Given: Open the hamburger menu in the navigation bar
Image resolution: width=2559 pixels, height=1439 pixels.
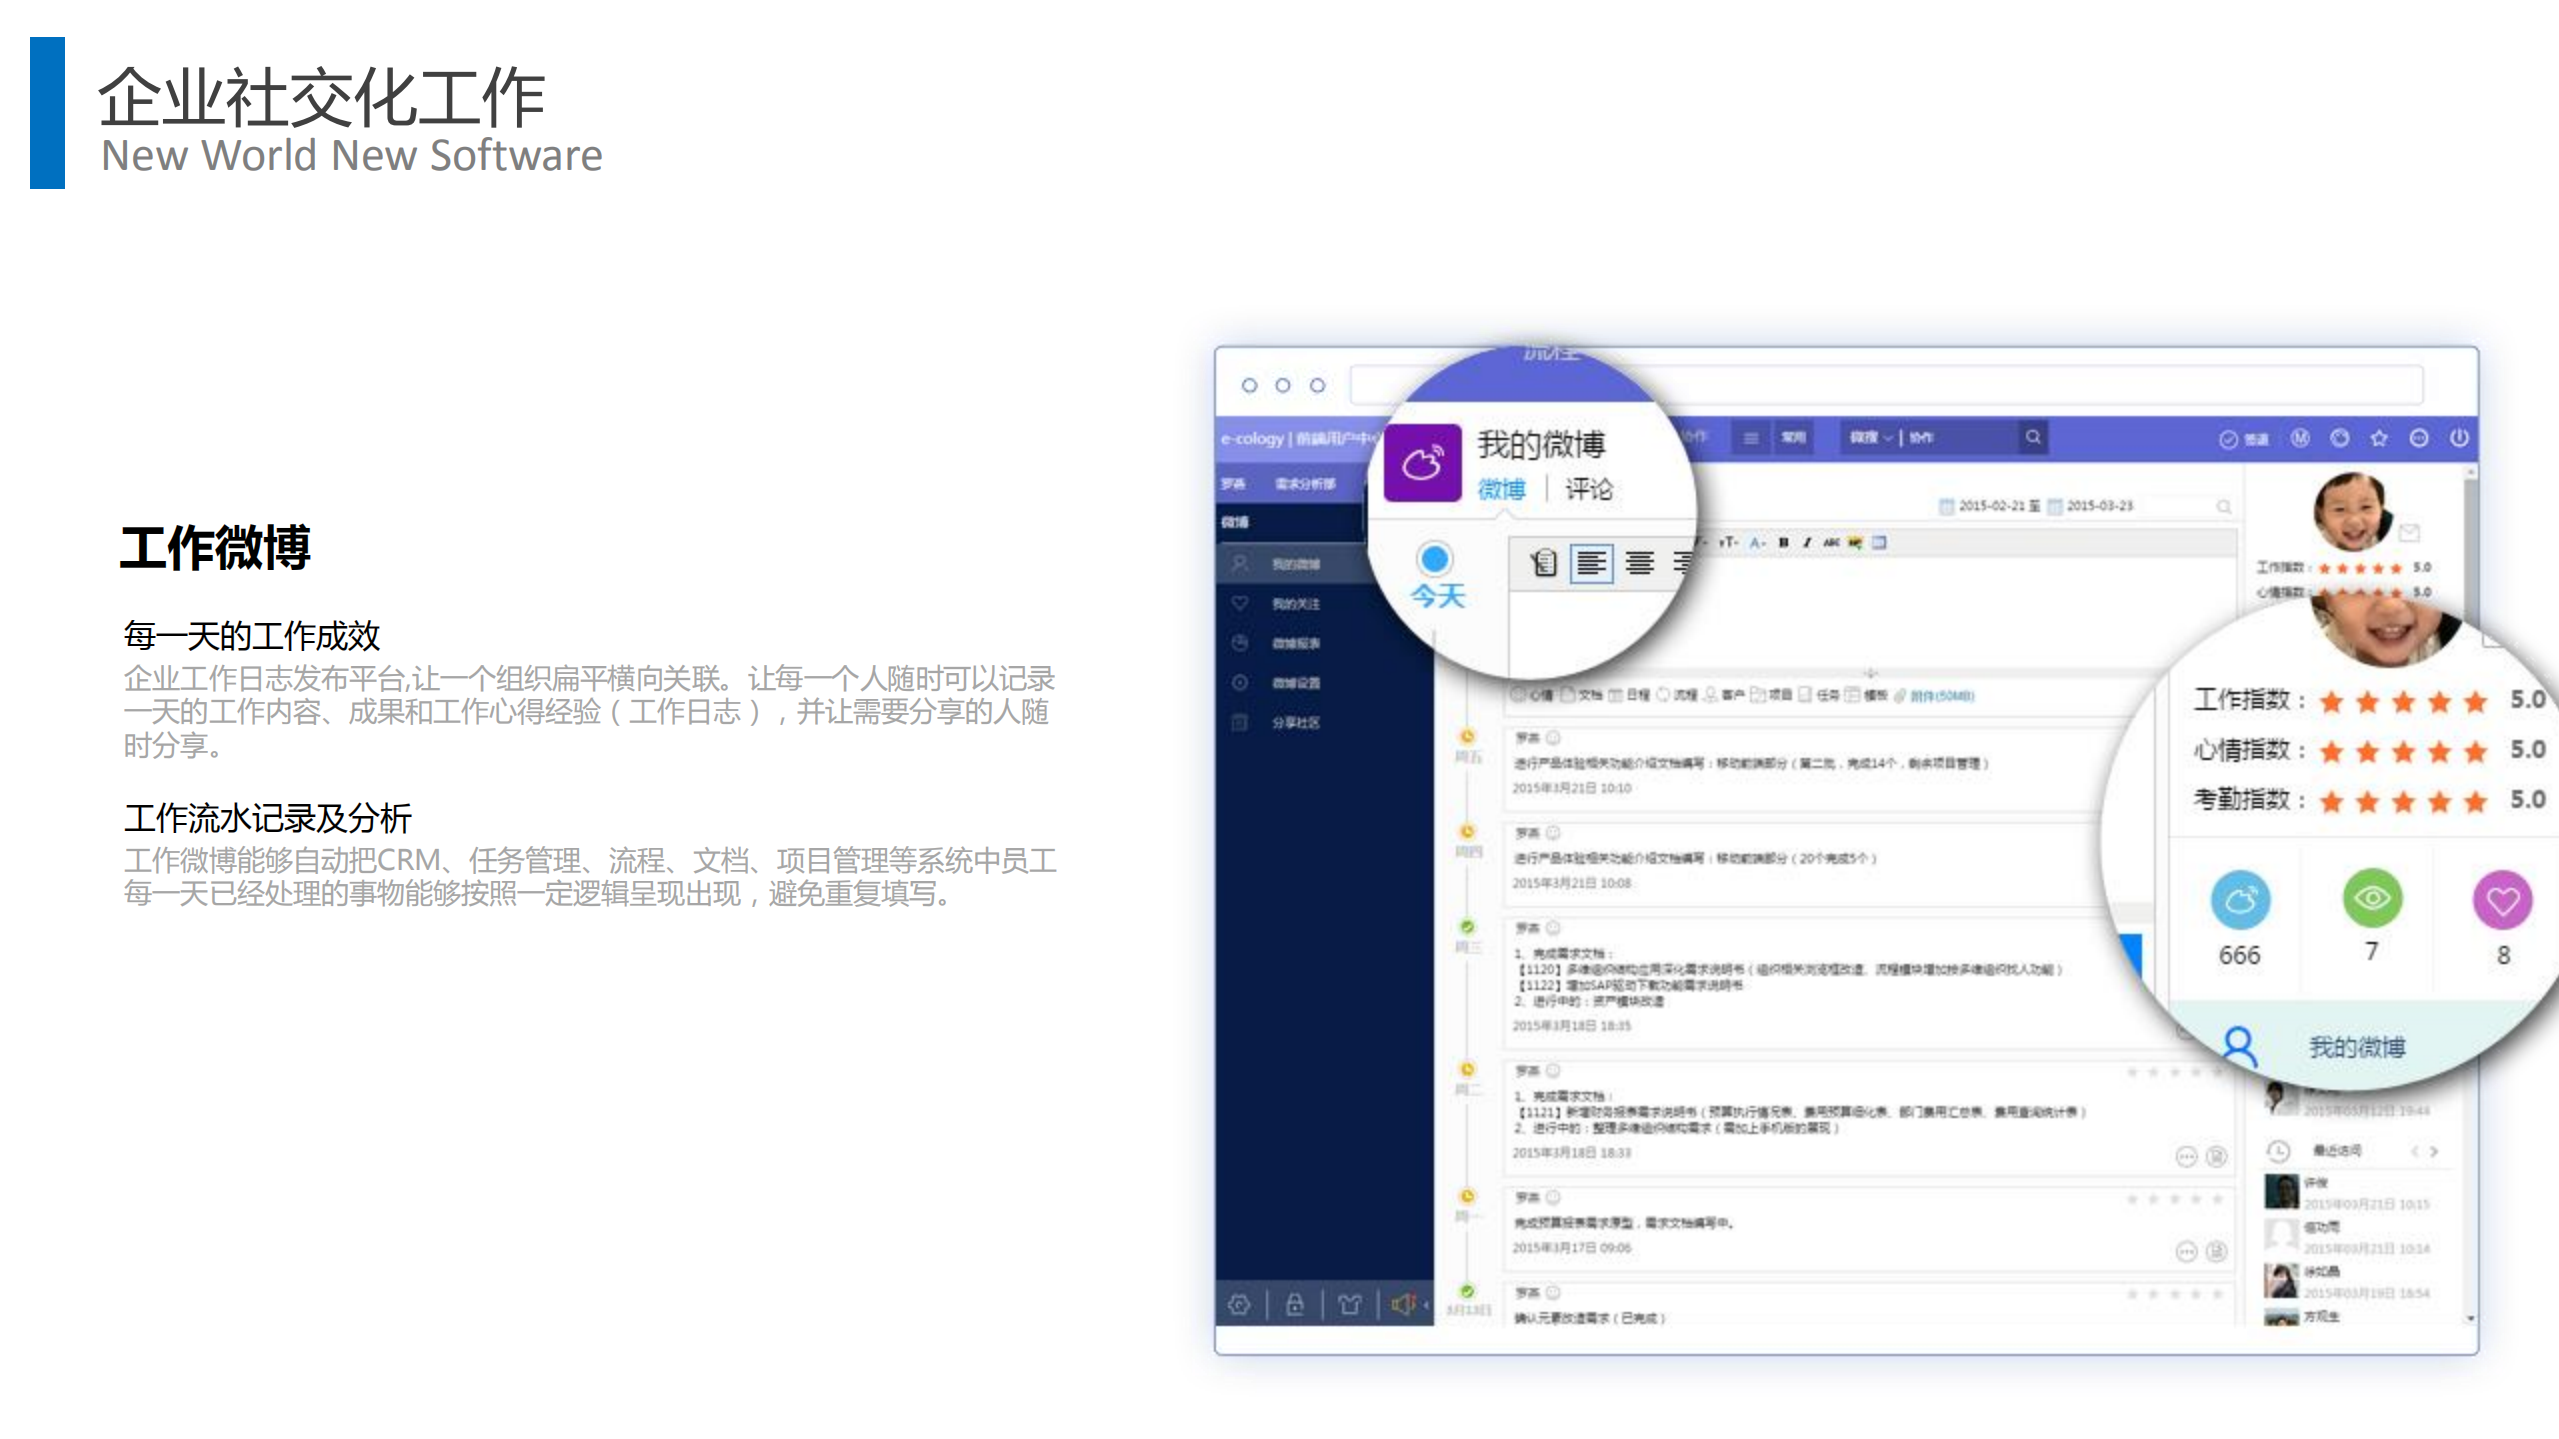Looking at the screenshot, I should click(x=1752, y=437).
